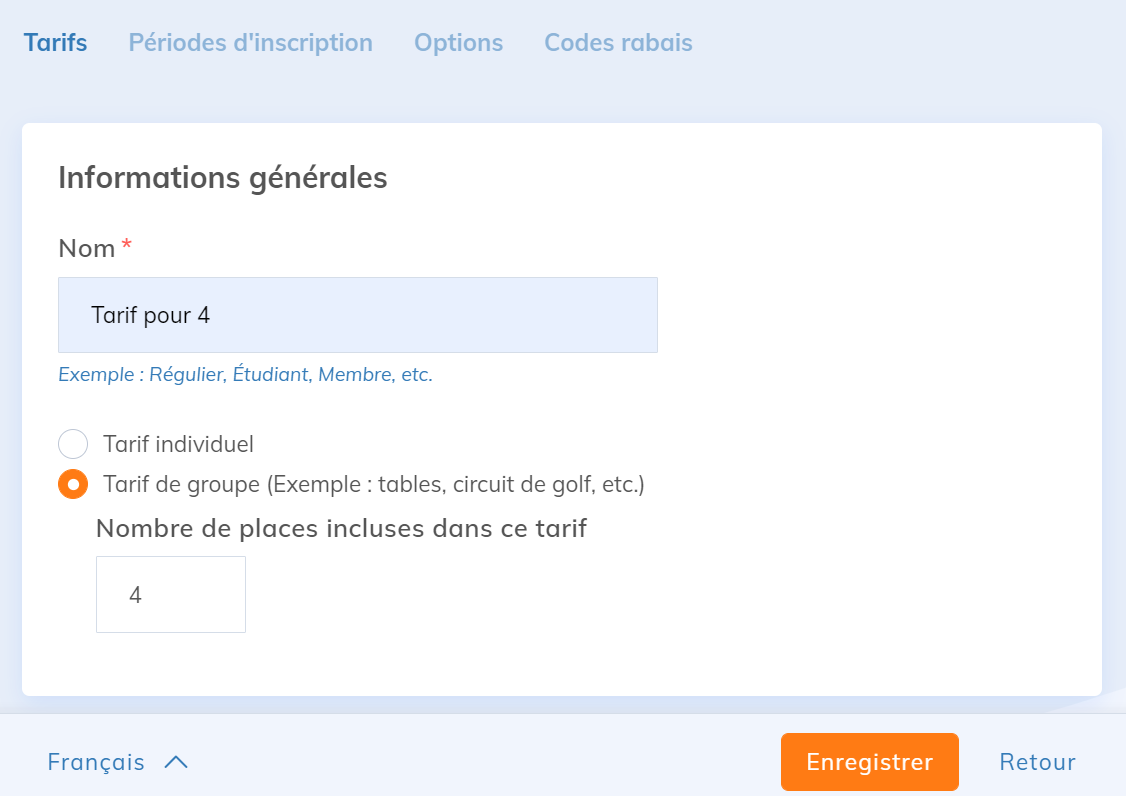Screen dimensions: 1126x796
Task: Select the Tarif de groupe radio button
Action: click(x=73, y=485)
